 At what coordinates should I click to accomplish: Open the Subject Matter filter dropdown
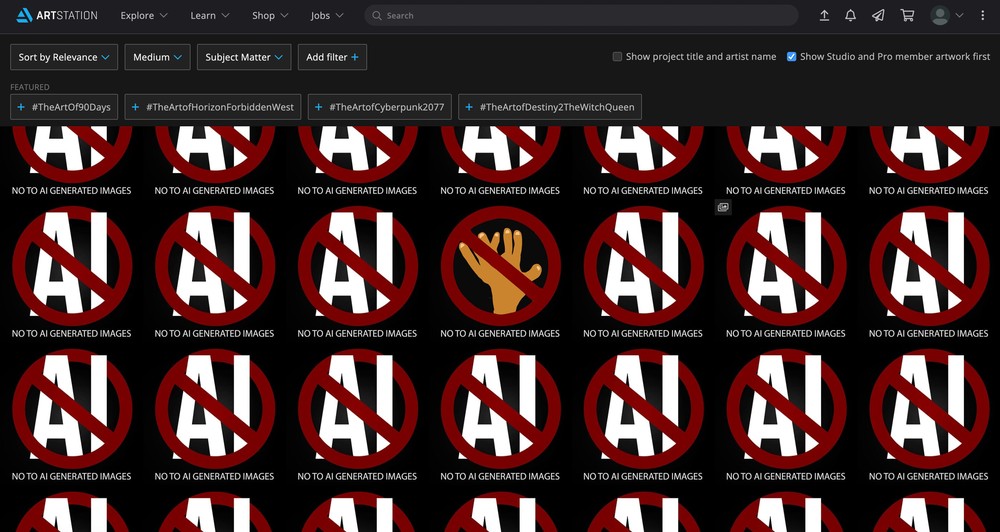click(x=244, y=57)
